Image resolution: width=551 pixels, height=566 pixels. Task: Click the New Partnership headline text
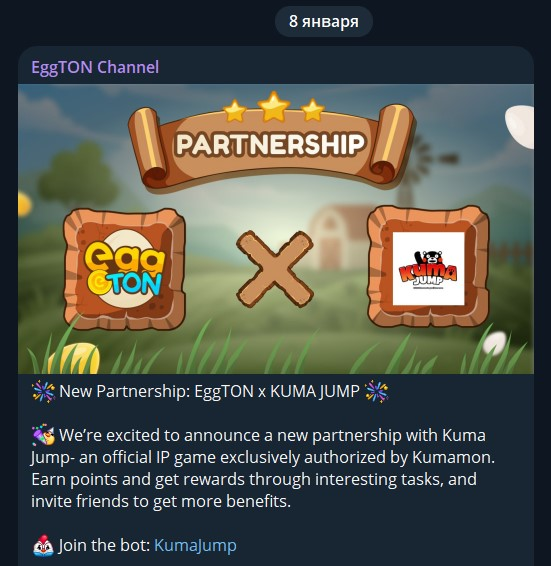[x=209, y=392]
